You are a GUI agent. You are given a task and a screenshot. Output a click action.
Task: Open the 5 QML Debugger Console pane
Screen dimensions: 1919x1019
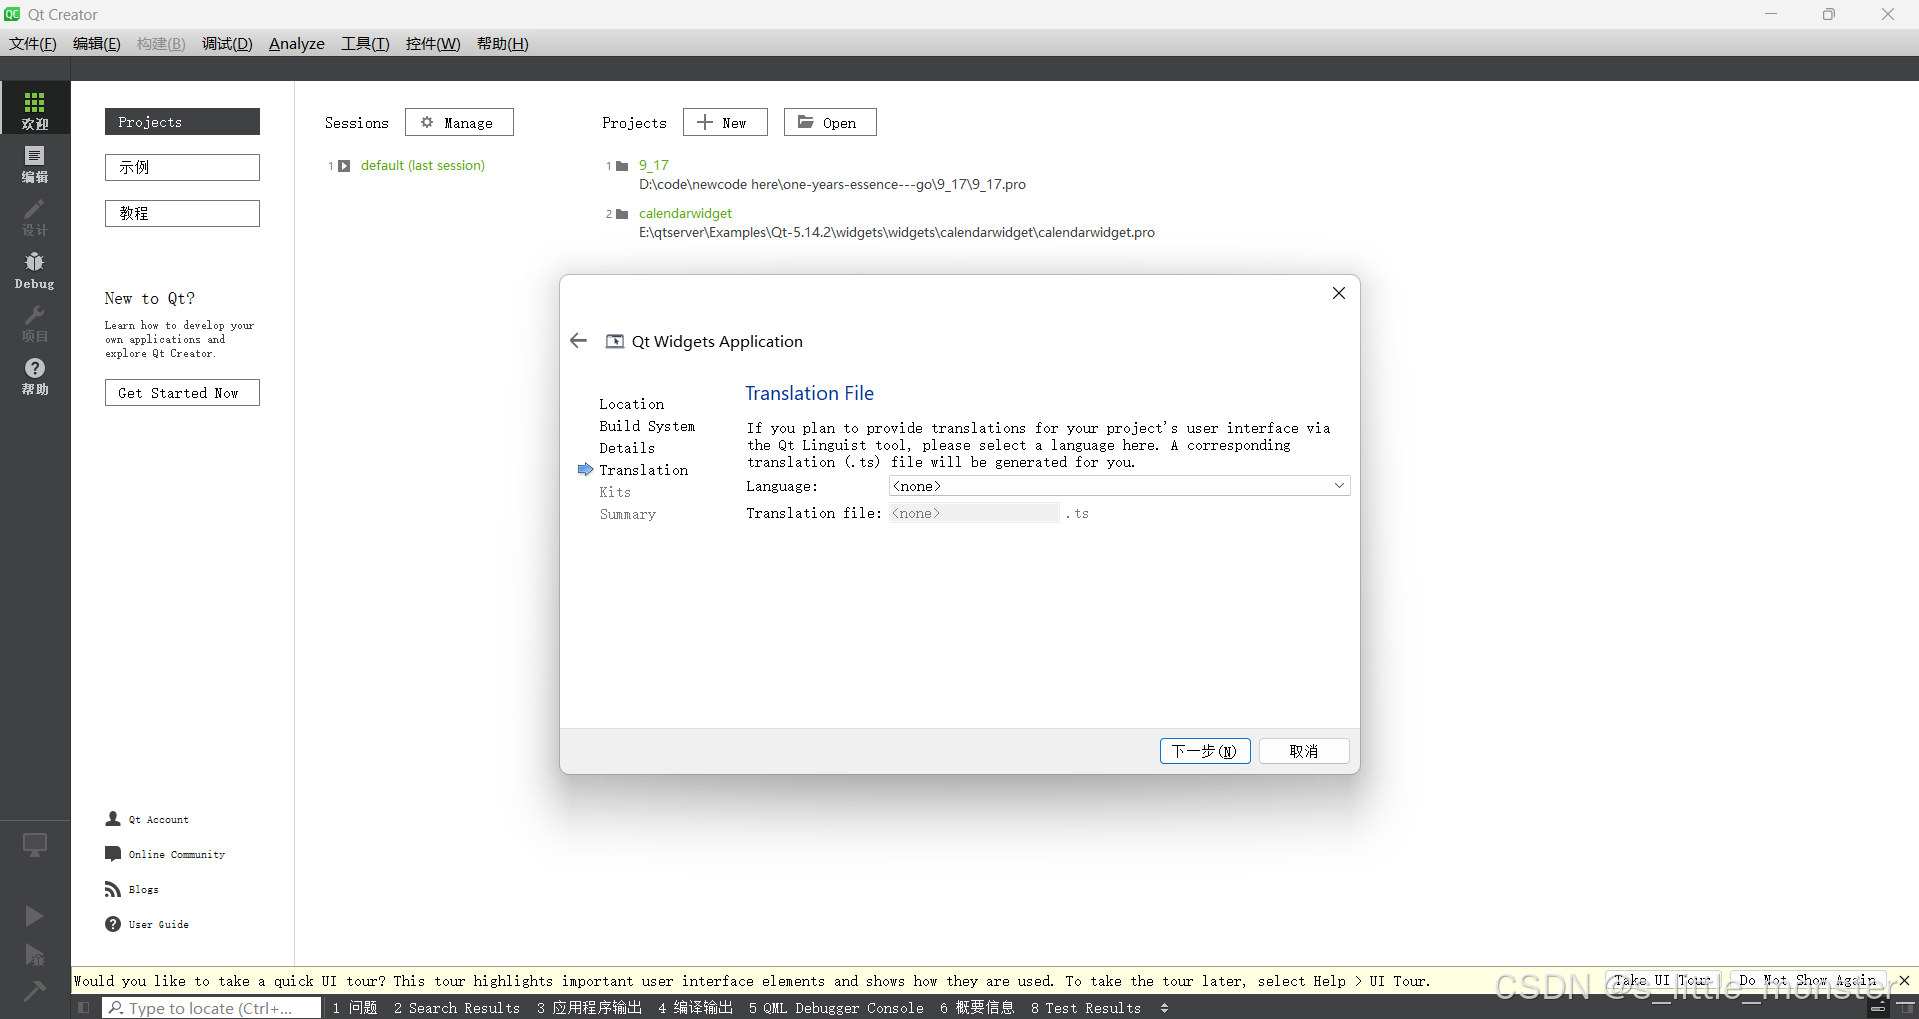tap(836, 1008)
